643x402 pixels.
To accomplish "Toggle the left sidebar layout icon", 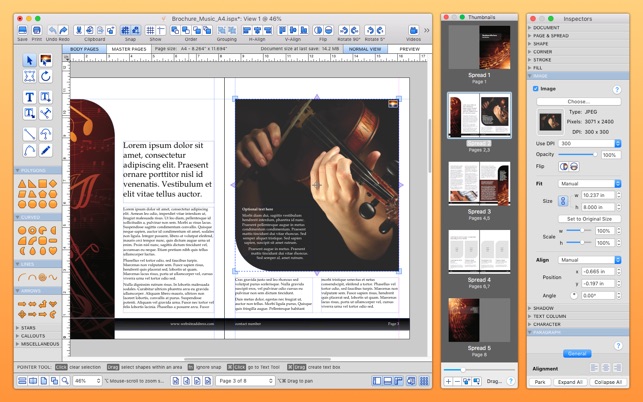I will 377,381.
